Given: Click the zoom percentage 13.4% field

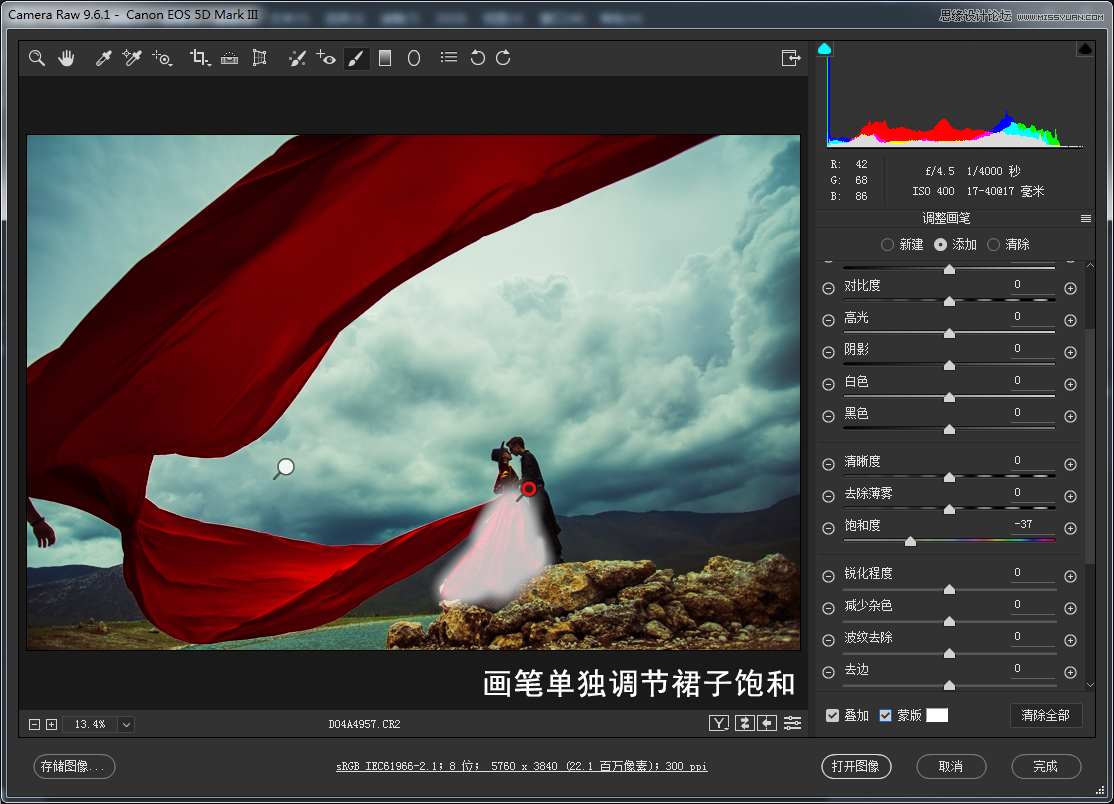Looking at the screenshot, I should click(90, 724).
